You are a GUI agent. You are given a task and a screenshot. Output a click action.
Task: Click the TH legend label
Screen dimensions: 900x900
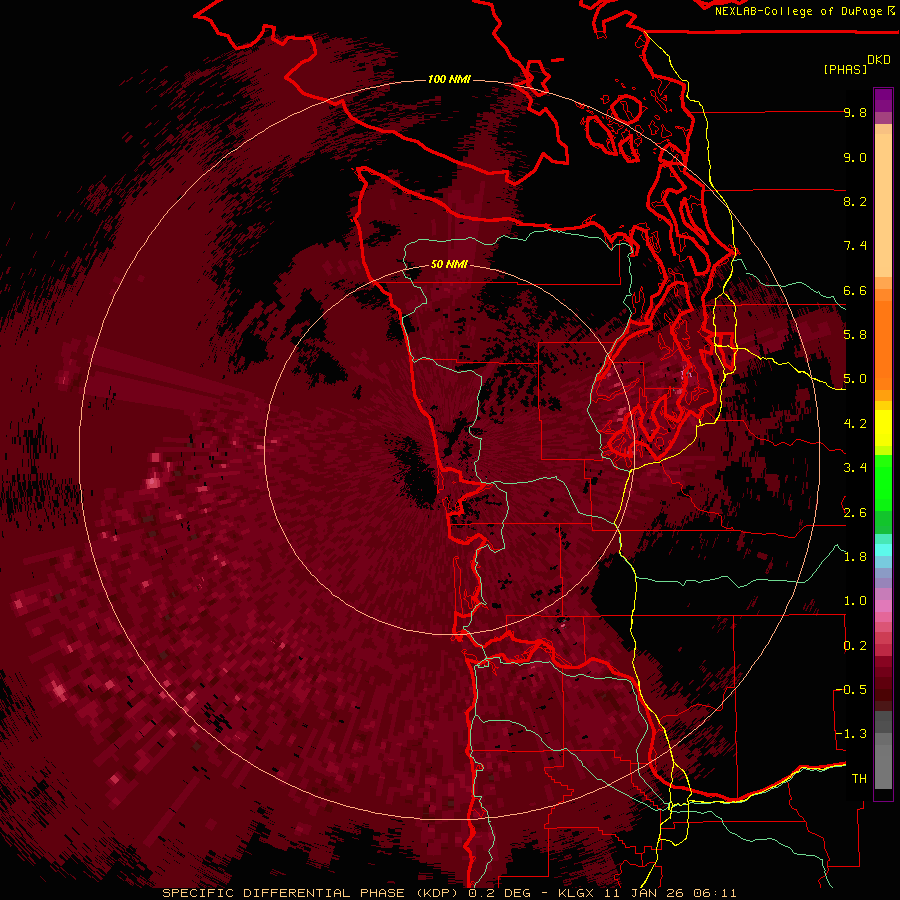[x=859, y=779]
